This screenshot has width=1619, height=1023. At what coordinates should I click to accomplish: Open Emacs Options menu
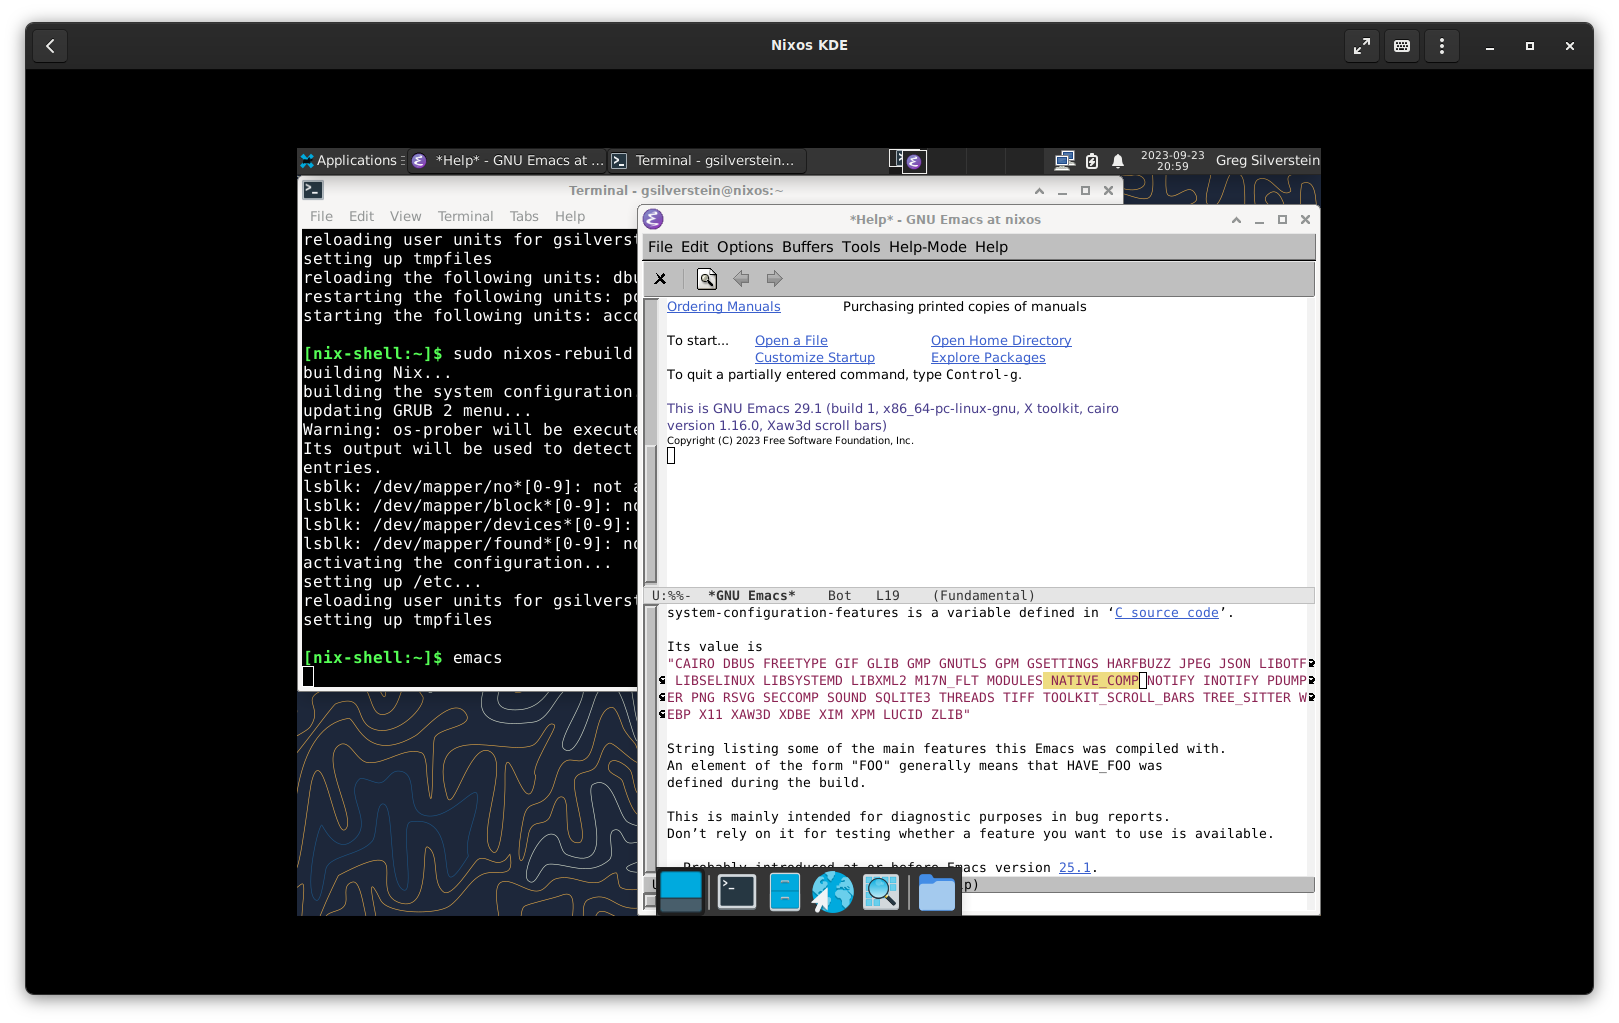tap(745, 247)
